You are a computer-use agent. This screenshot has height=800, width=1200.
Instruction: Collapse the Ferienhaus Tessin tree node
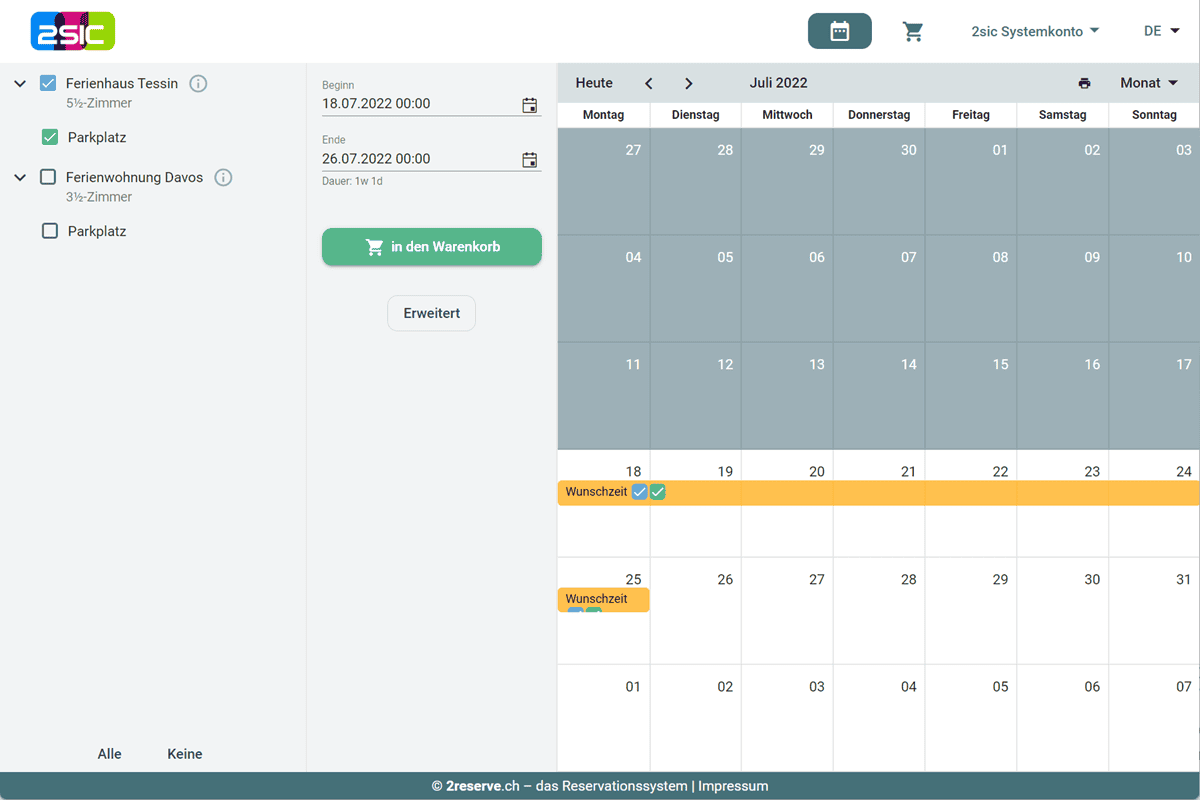[20, 84]
